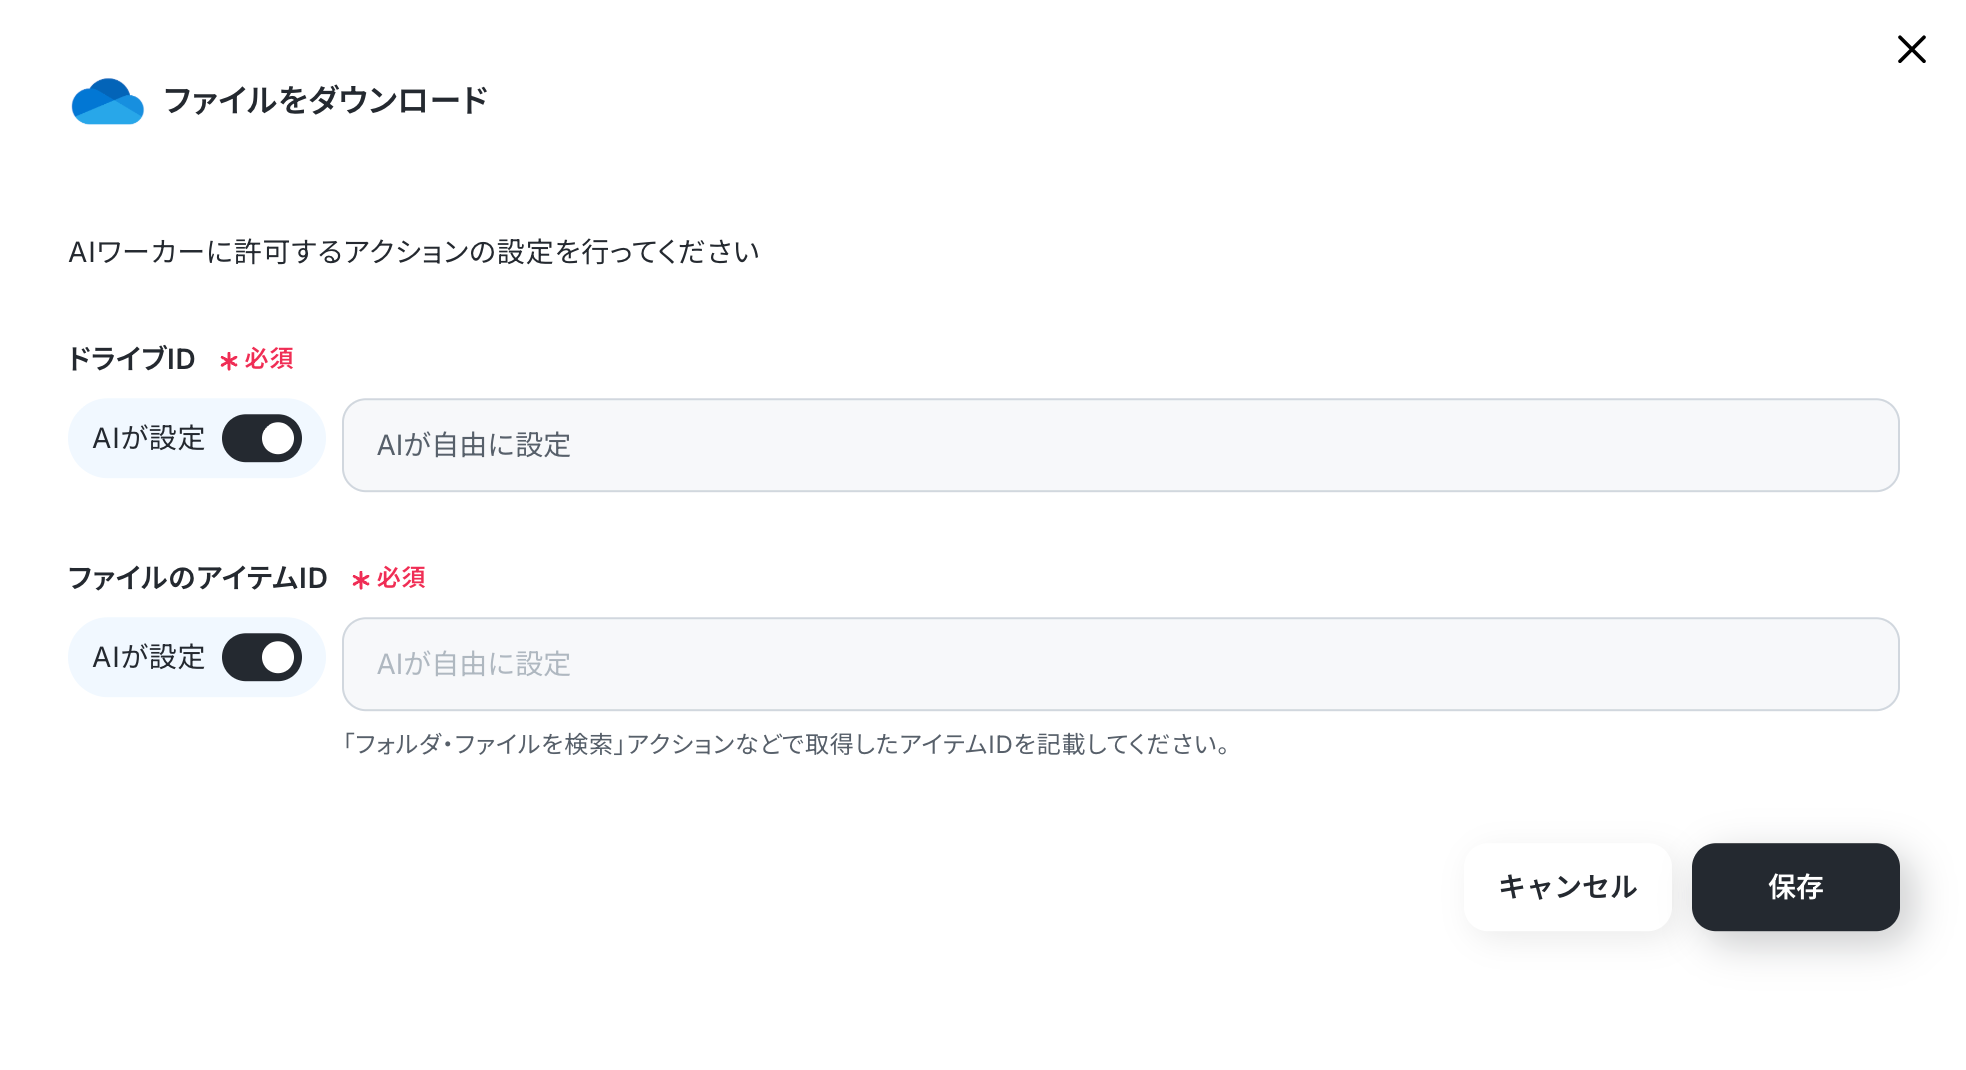The width and height of the screenshot is (1966, 1070).
Task: Click the ファイルのアイテムID field label
Action: pos(197,578)
